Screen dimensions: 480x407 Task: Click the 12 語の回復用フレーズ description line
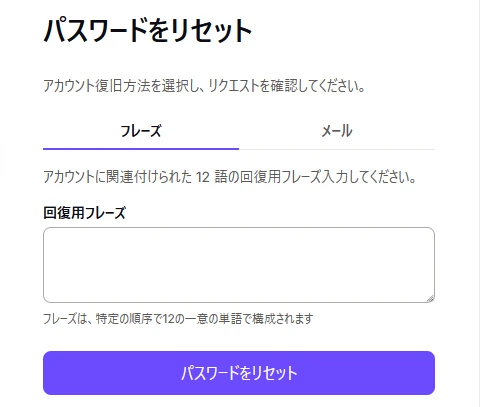(x=230, y=177)
